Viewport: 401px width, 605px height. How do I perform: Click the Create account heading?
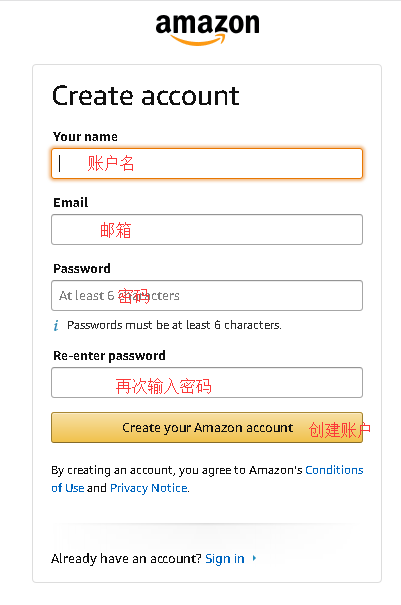[x=146, y=96]
